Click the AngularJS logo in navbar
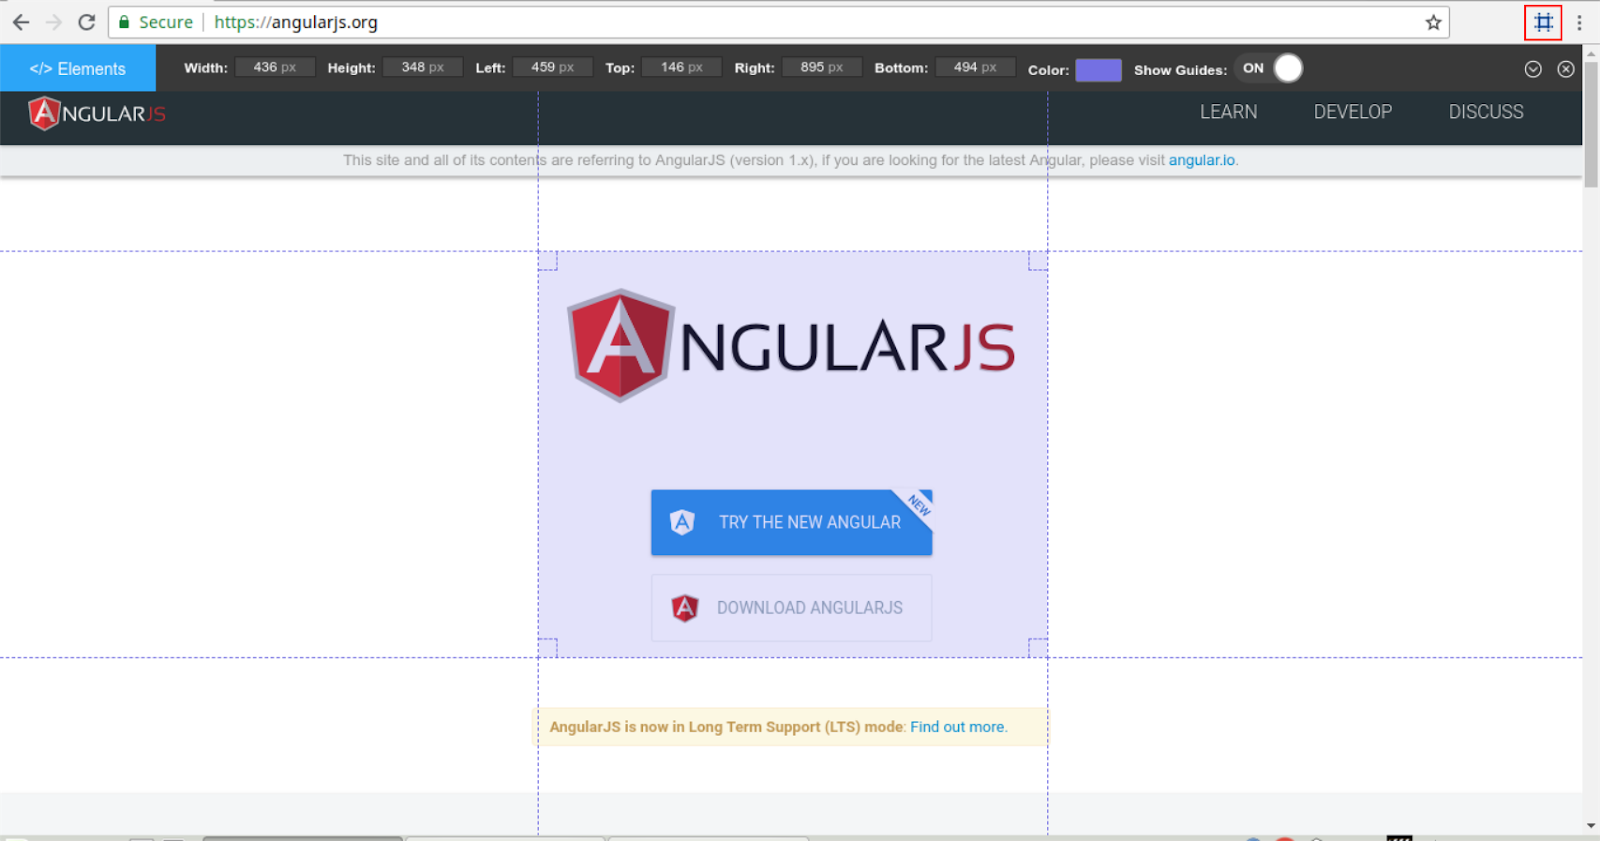This screenshot has width=1600, height=841. 97,113
